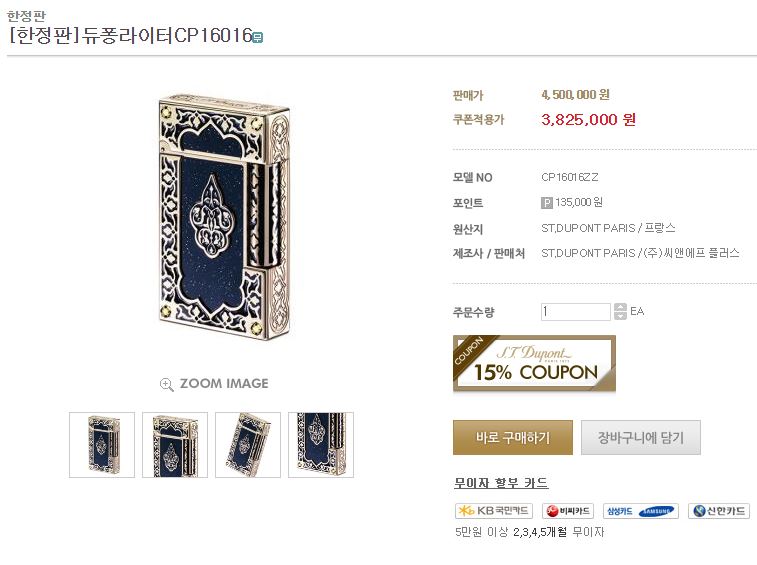Click the 삼성카드 Samsung card logo
The height and width of the screenshot is (565, 757).
(641, 511)
